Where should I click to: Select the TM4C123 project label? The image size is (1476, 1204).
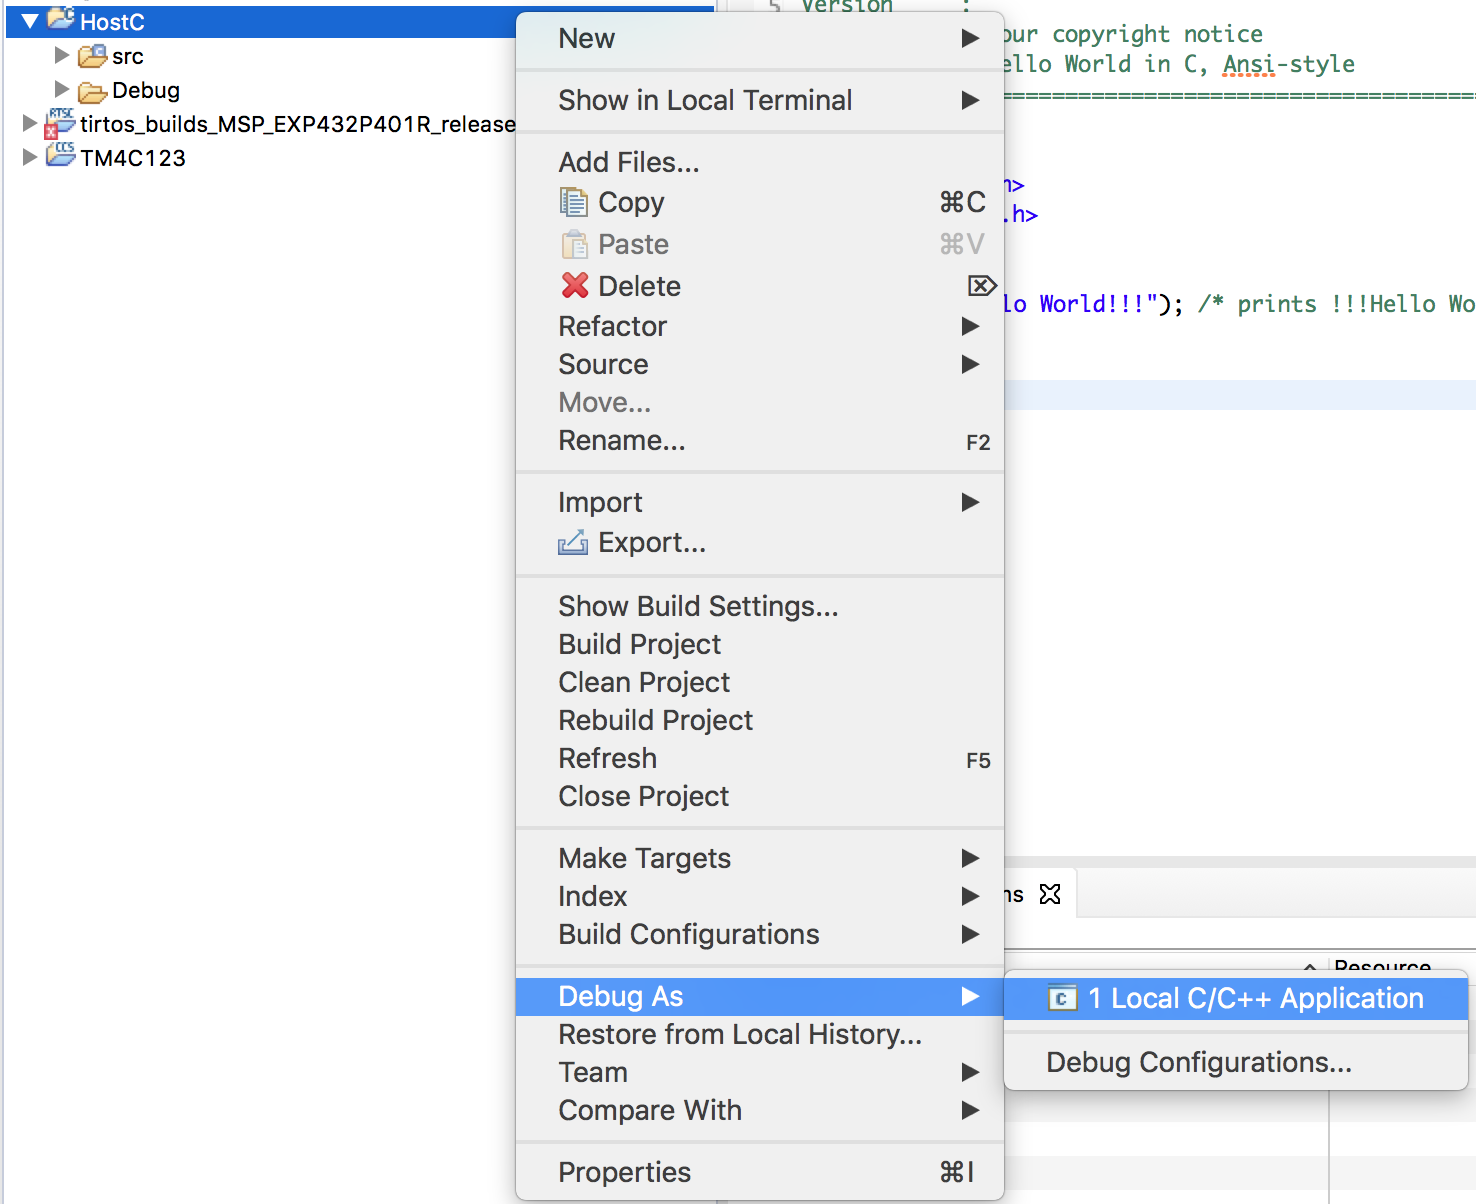pos(133,158)
